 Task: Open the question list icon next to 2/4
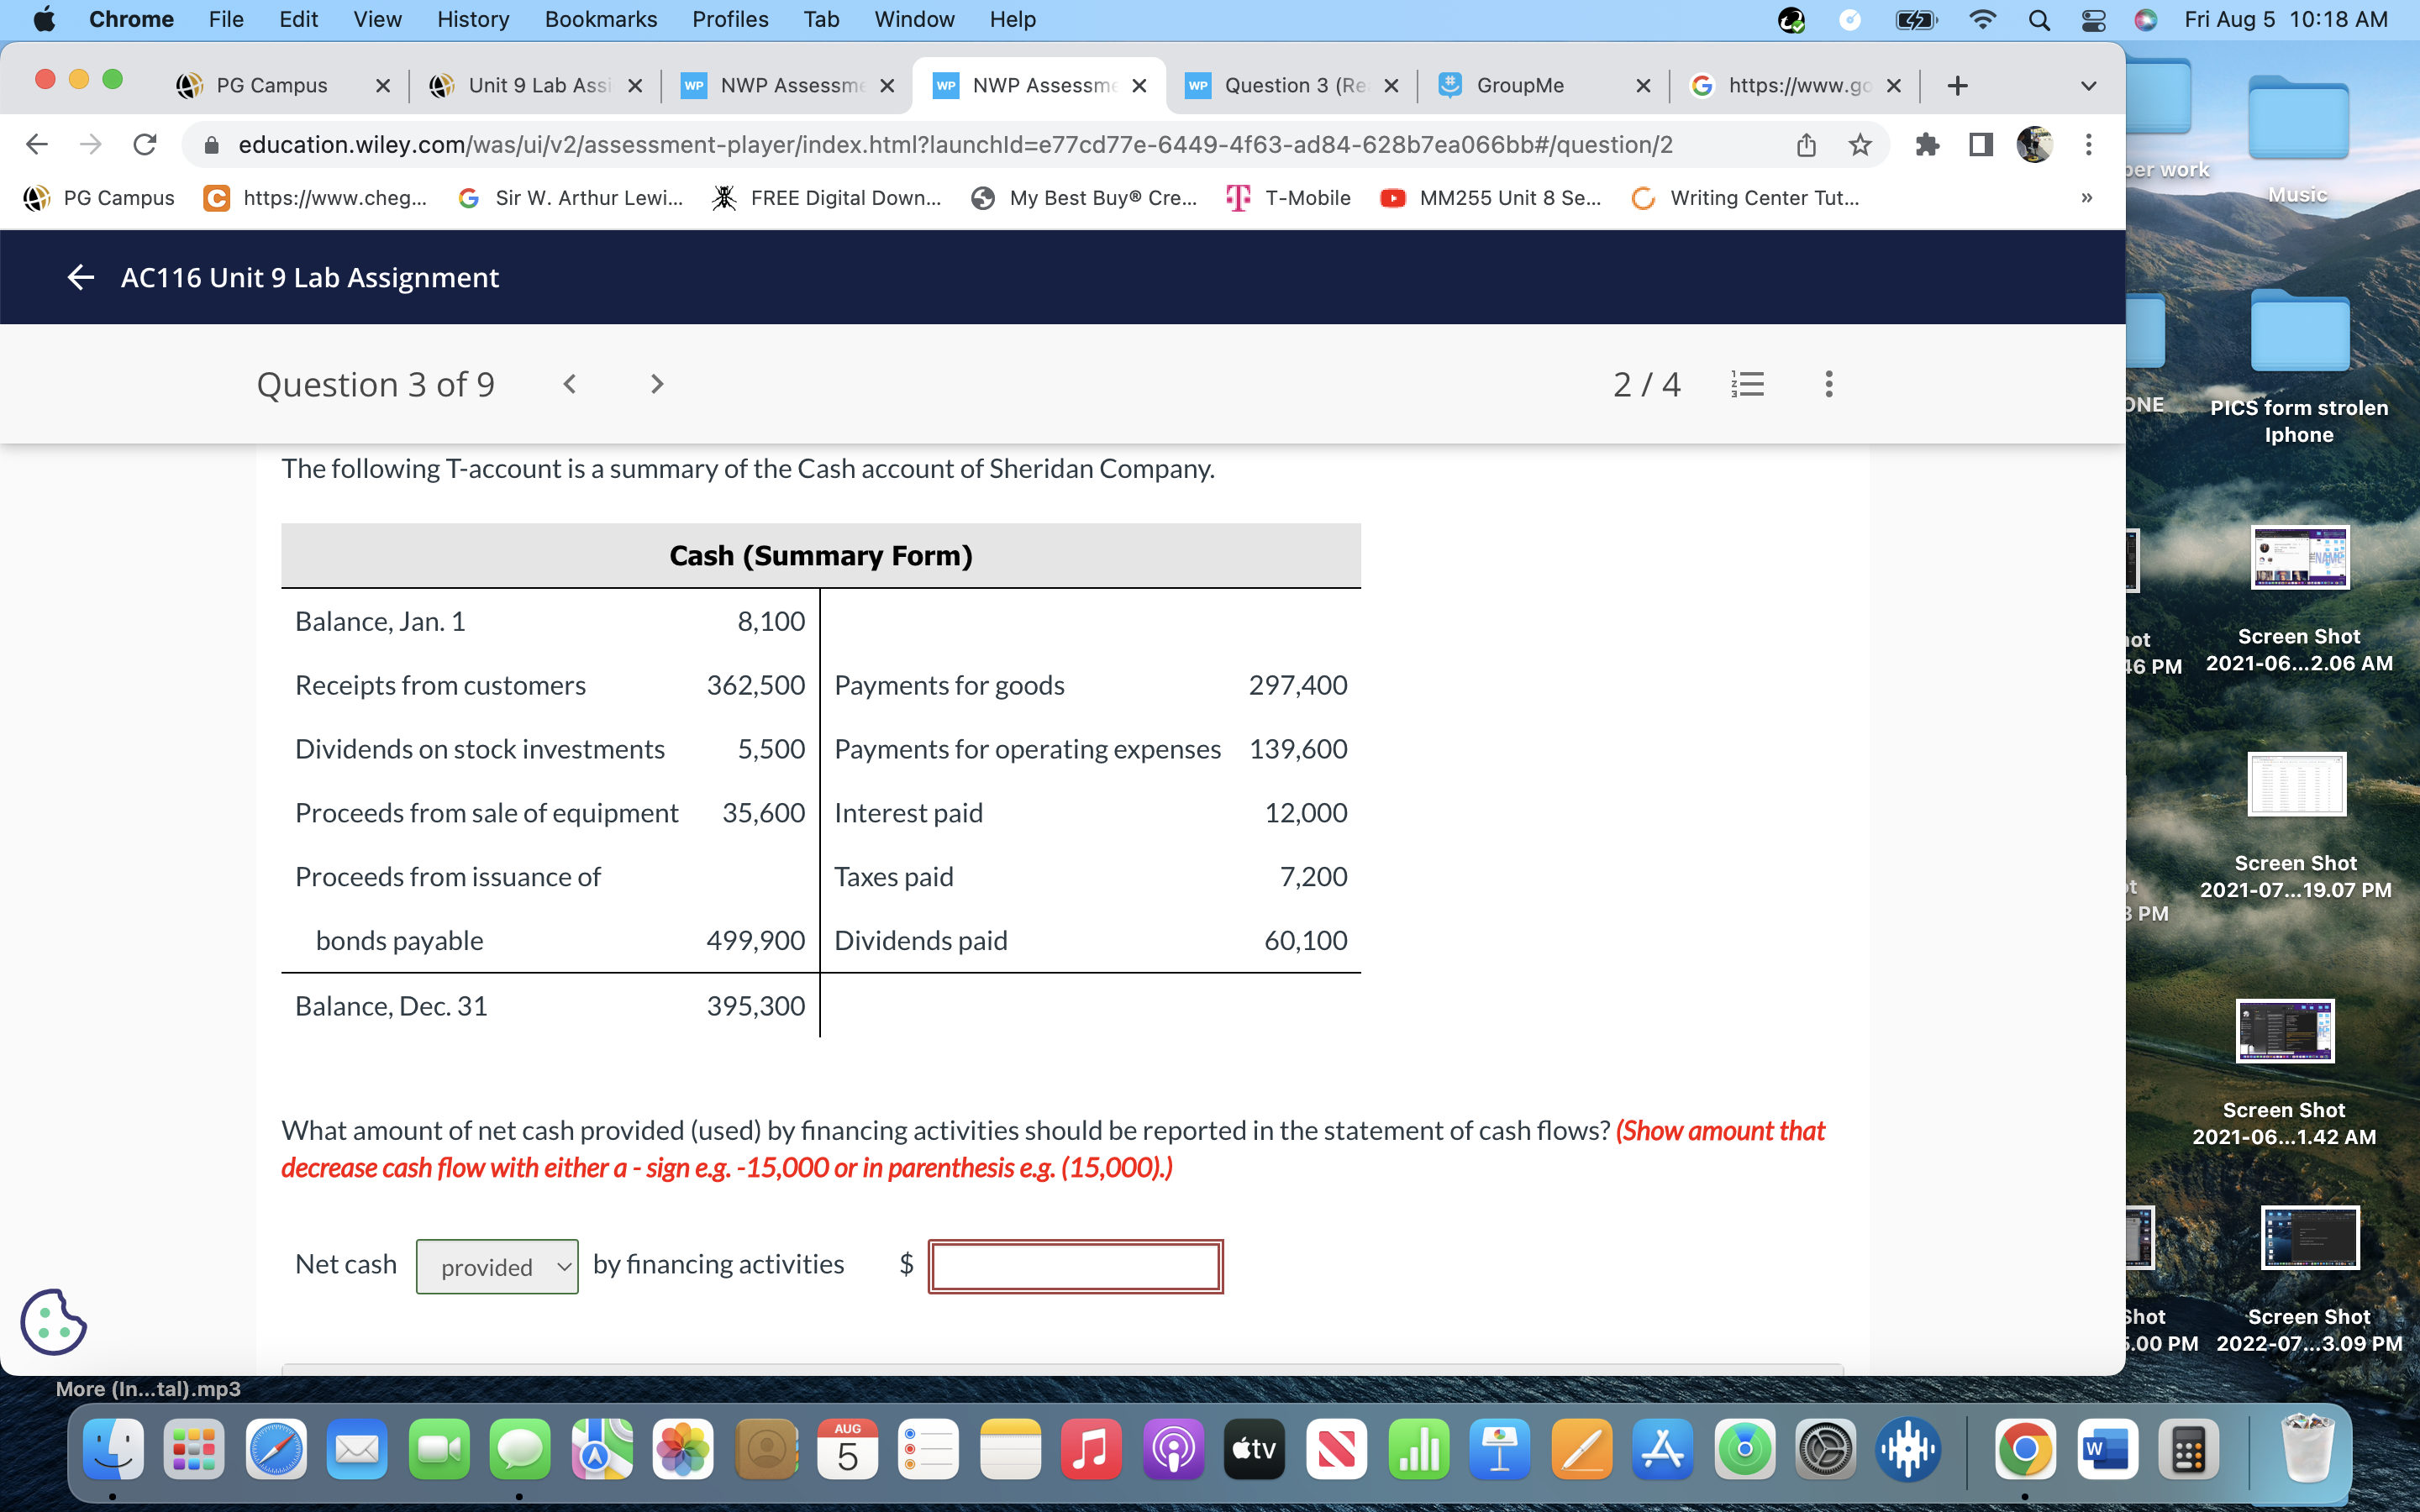1748,383
